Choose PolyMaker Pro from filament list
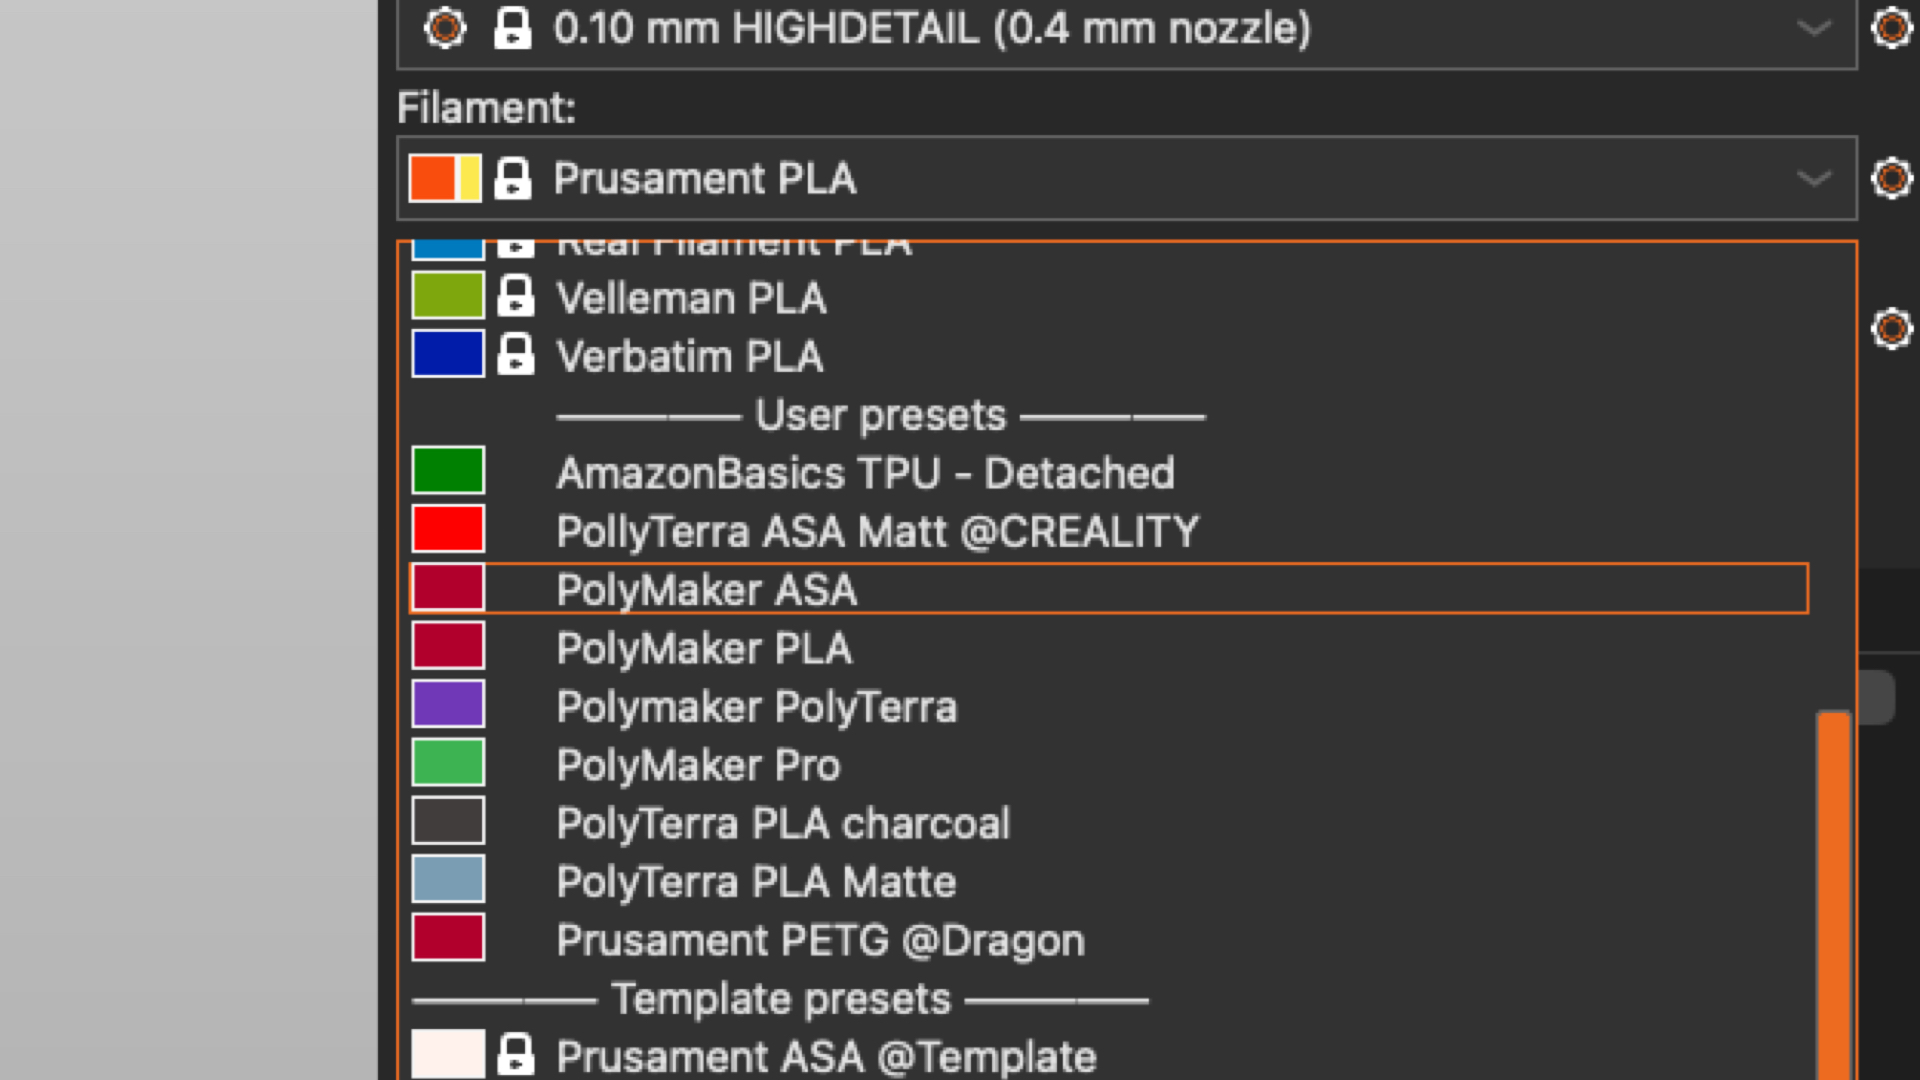1920x1080 pixels. coord(1110,764)
